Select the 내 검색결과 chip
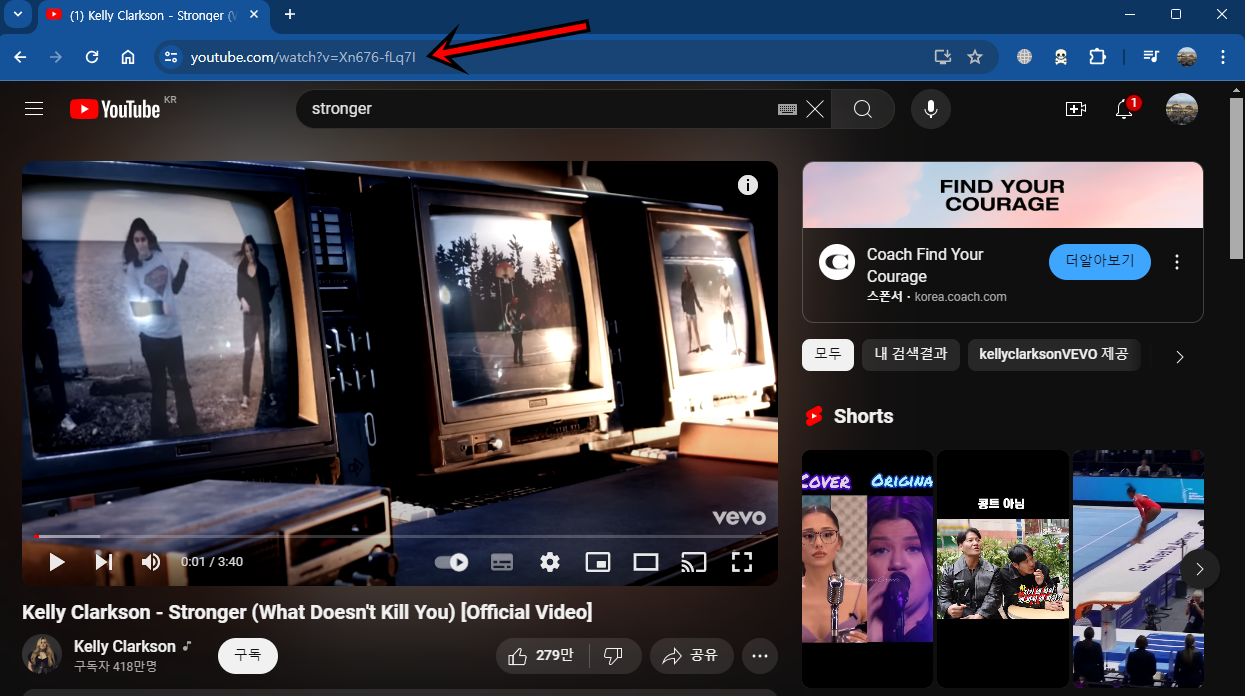The image size is (1245, 696). [911, 355]
